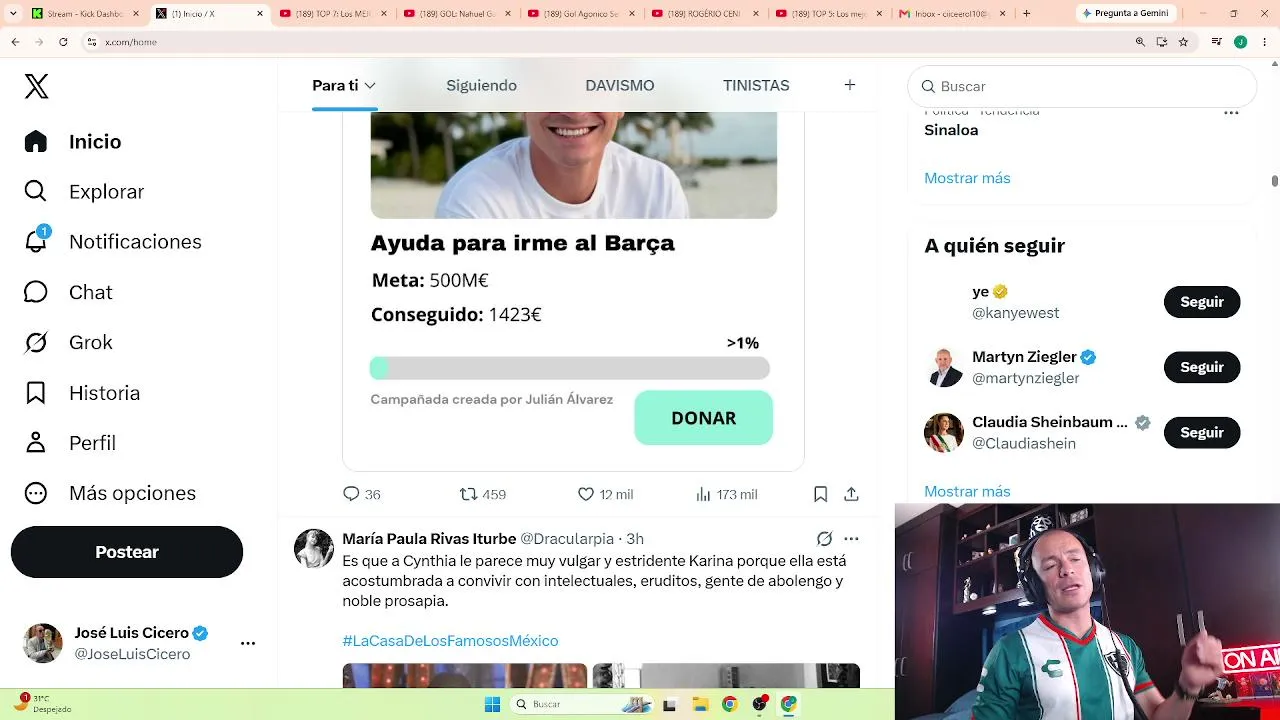Image resolution: width=1280 pixels, height=720 pixels.
Task: Click the Buscar search field on X
Action: point(1082,86)
